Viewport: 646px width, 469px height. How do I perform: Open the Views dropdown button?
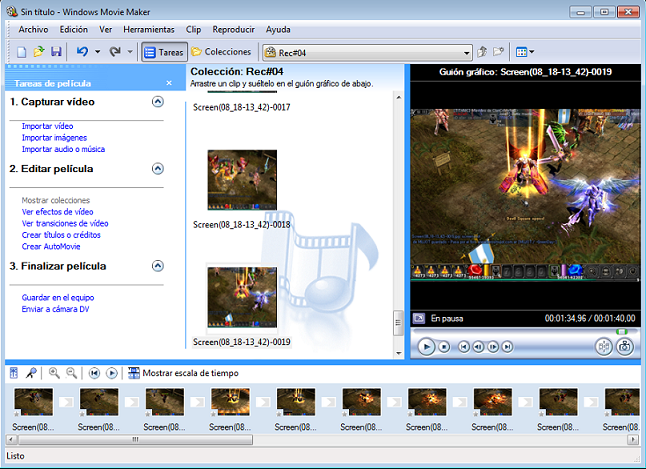pos(525,52)
